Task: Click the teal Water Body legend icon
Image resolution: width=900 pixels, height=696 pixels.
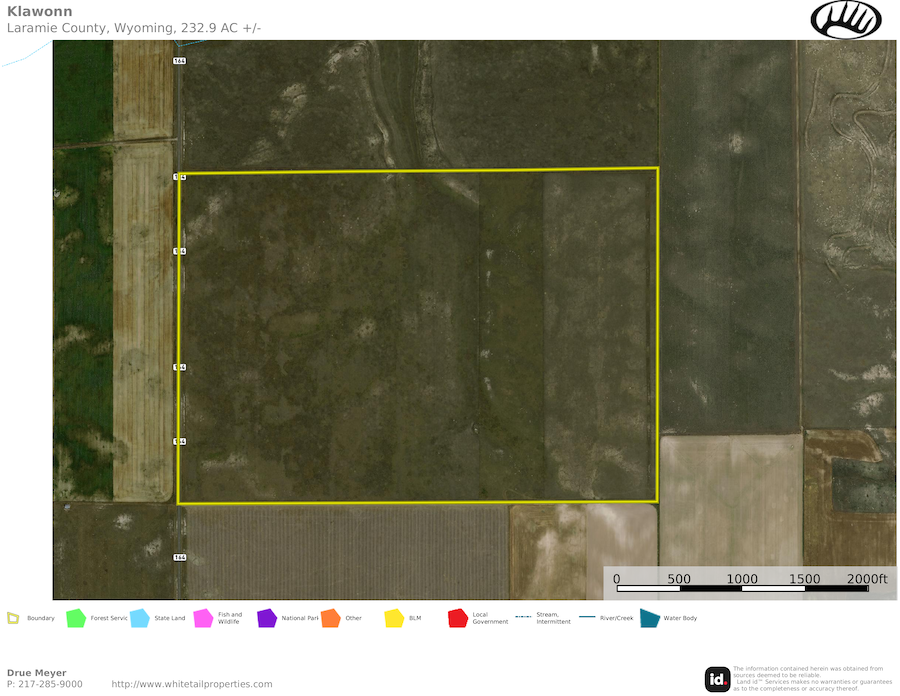Action: (650, 618)
